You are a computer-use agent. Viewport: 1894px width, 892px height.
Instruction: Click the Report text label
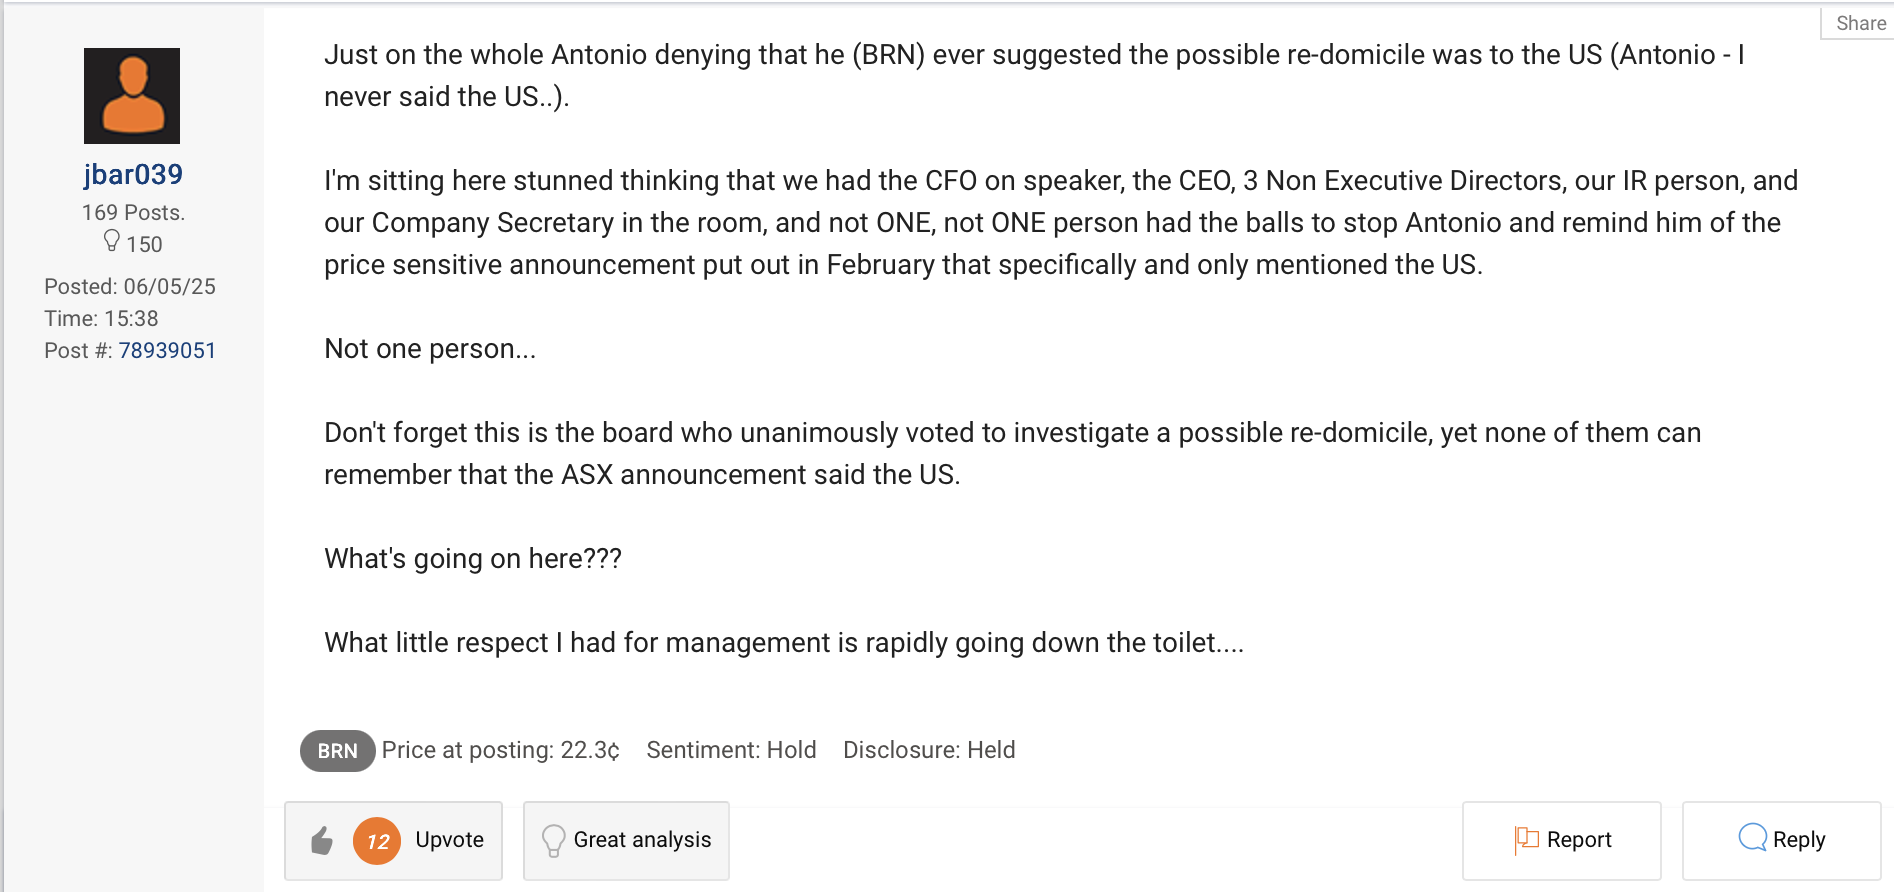coord(1579,840)
